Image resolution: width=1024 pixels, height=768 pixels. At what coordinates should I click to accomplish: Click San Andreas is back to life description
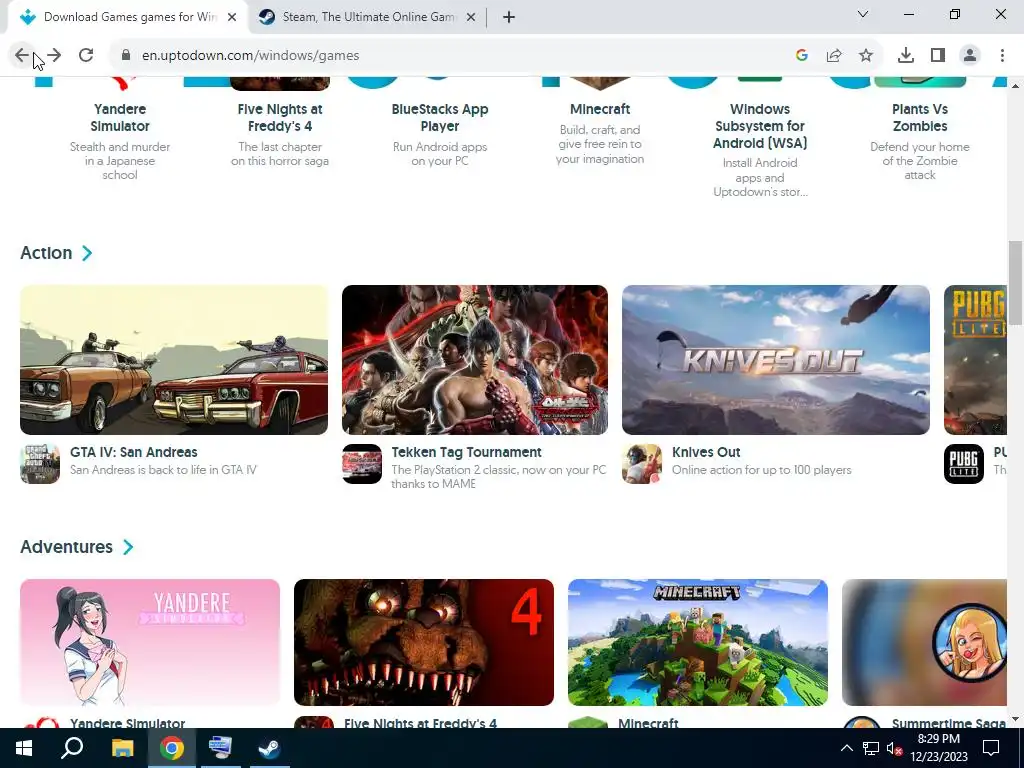click(x=163, y=470)
